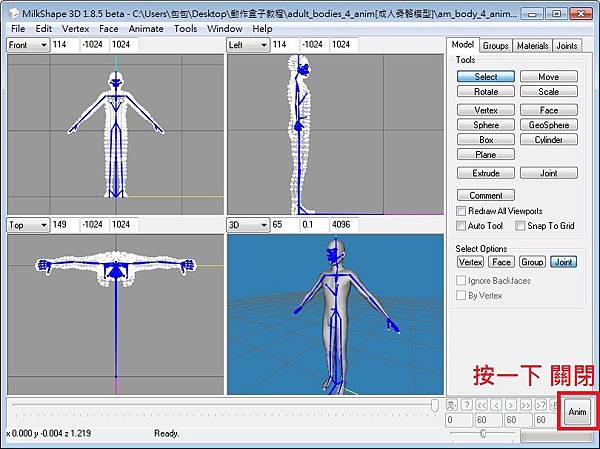Open the Top viewport view dropdown
This screenshot has width=600, height=449.
28,225
